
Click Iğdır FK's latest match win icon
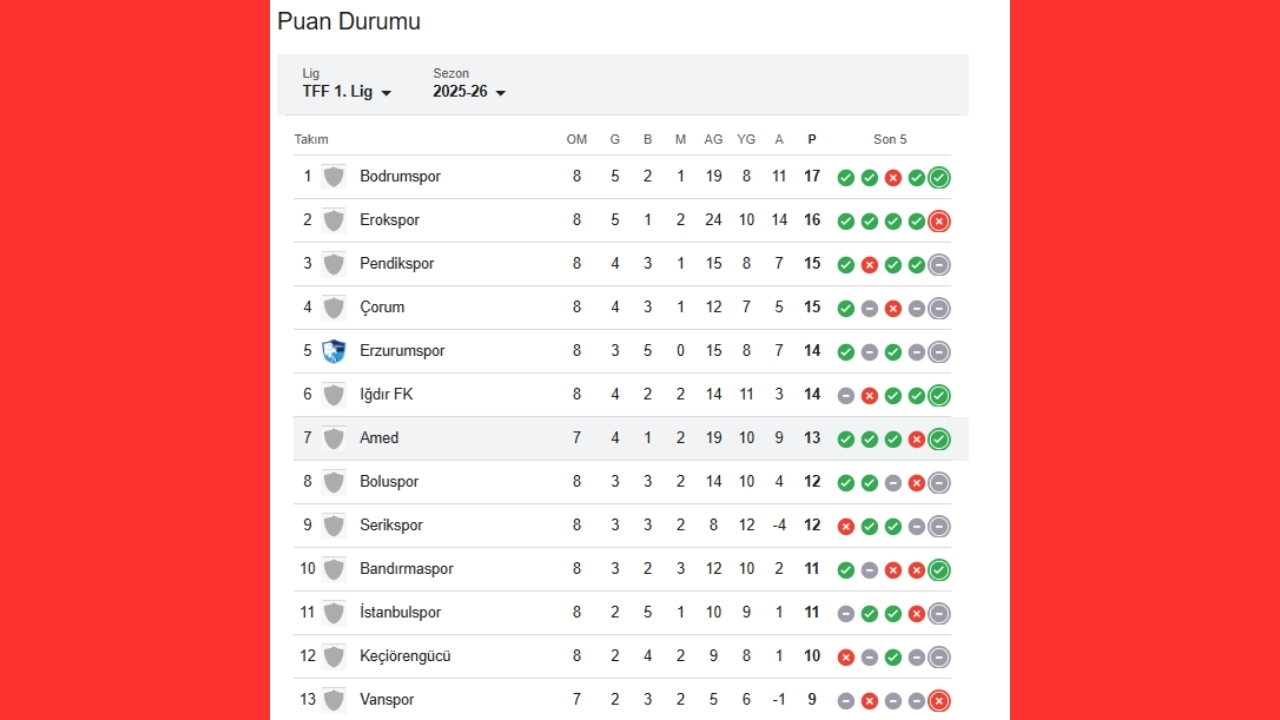(x=939, y=396)
